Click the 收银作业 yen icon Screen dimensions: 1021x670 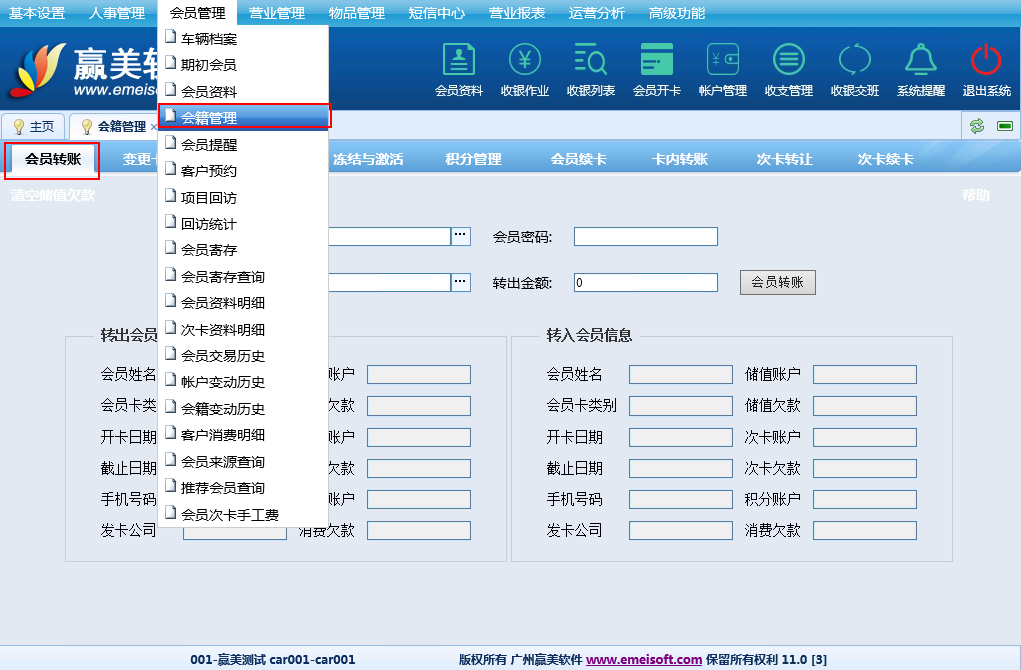pos(525,62)
